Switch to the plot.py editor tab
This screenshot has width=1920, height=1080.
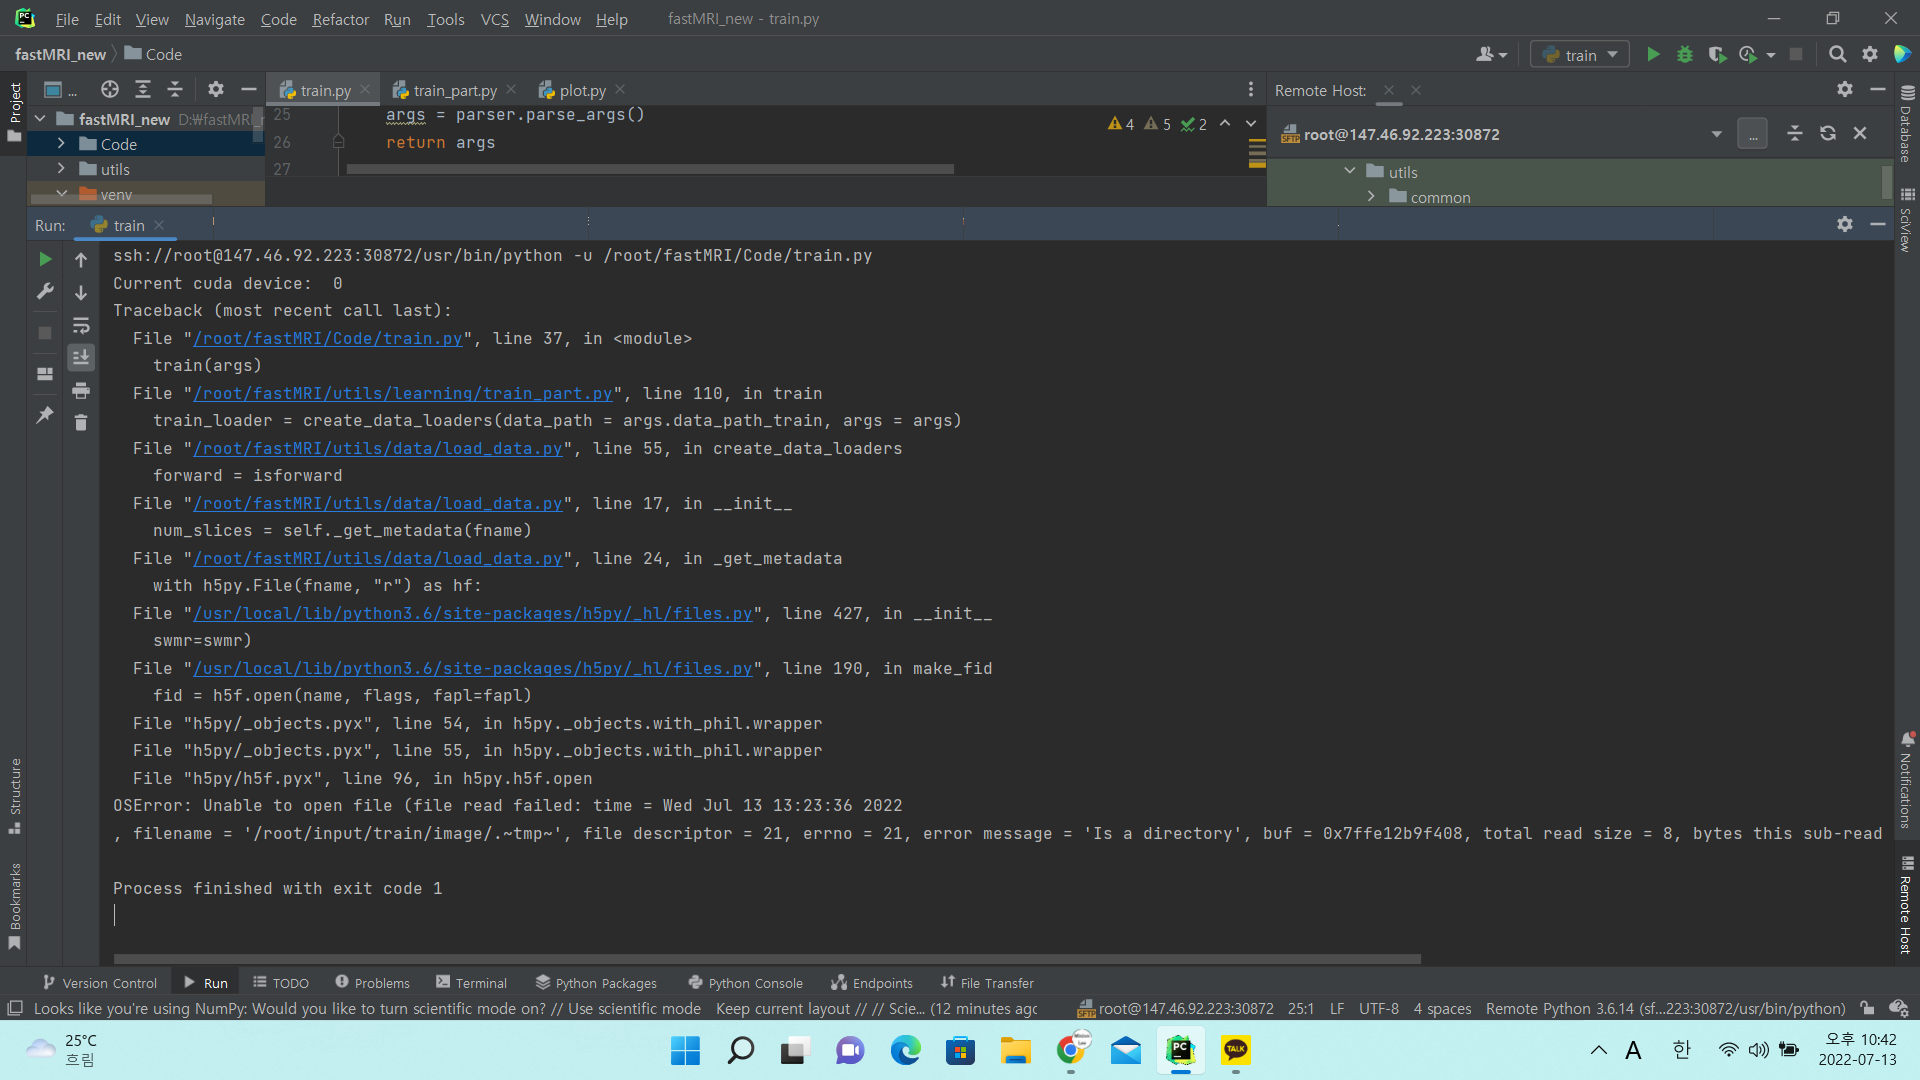[580, 90]
